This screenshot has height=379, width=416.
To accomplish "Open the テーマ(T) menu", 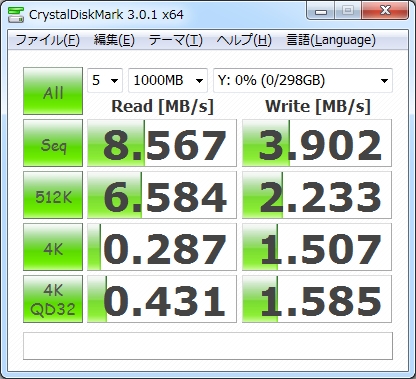I will (x=176, y=40).
